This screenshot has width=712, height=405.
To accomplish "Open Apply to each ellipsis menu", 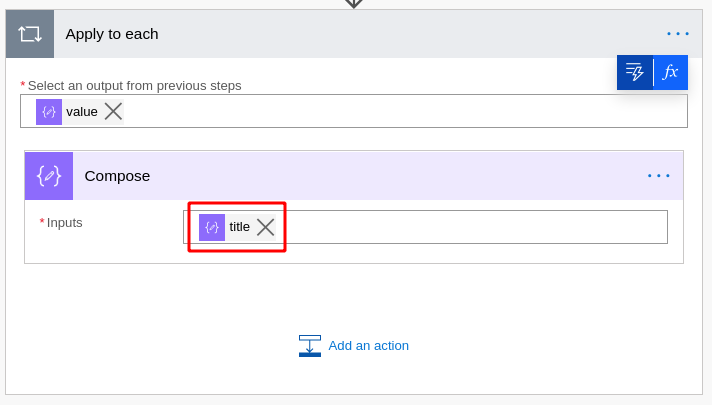I will 677,34.
